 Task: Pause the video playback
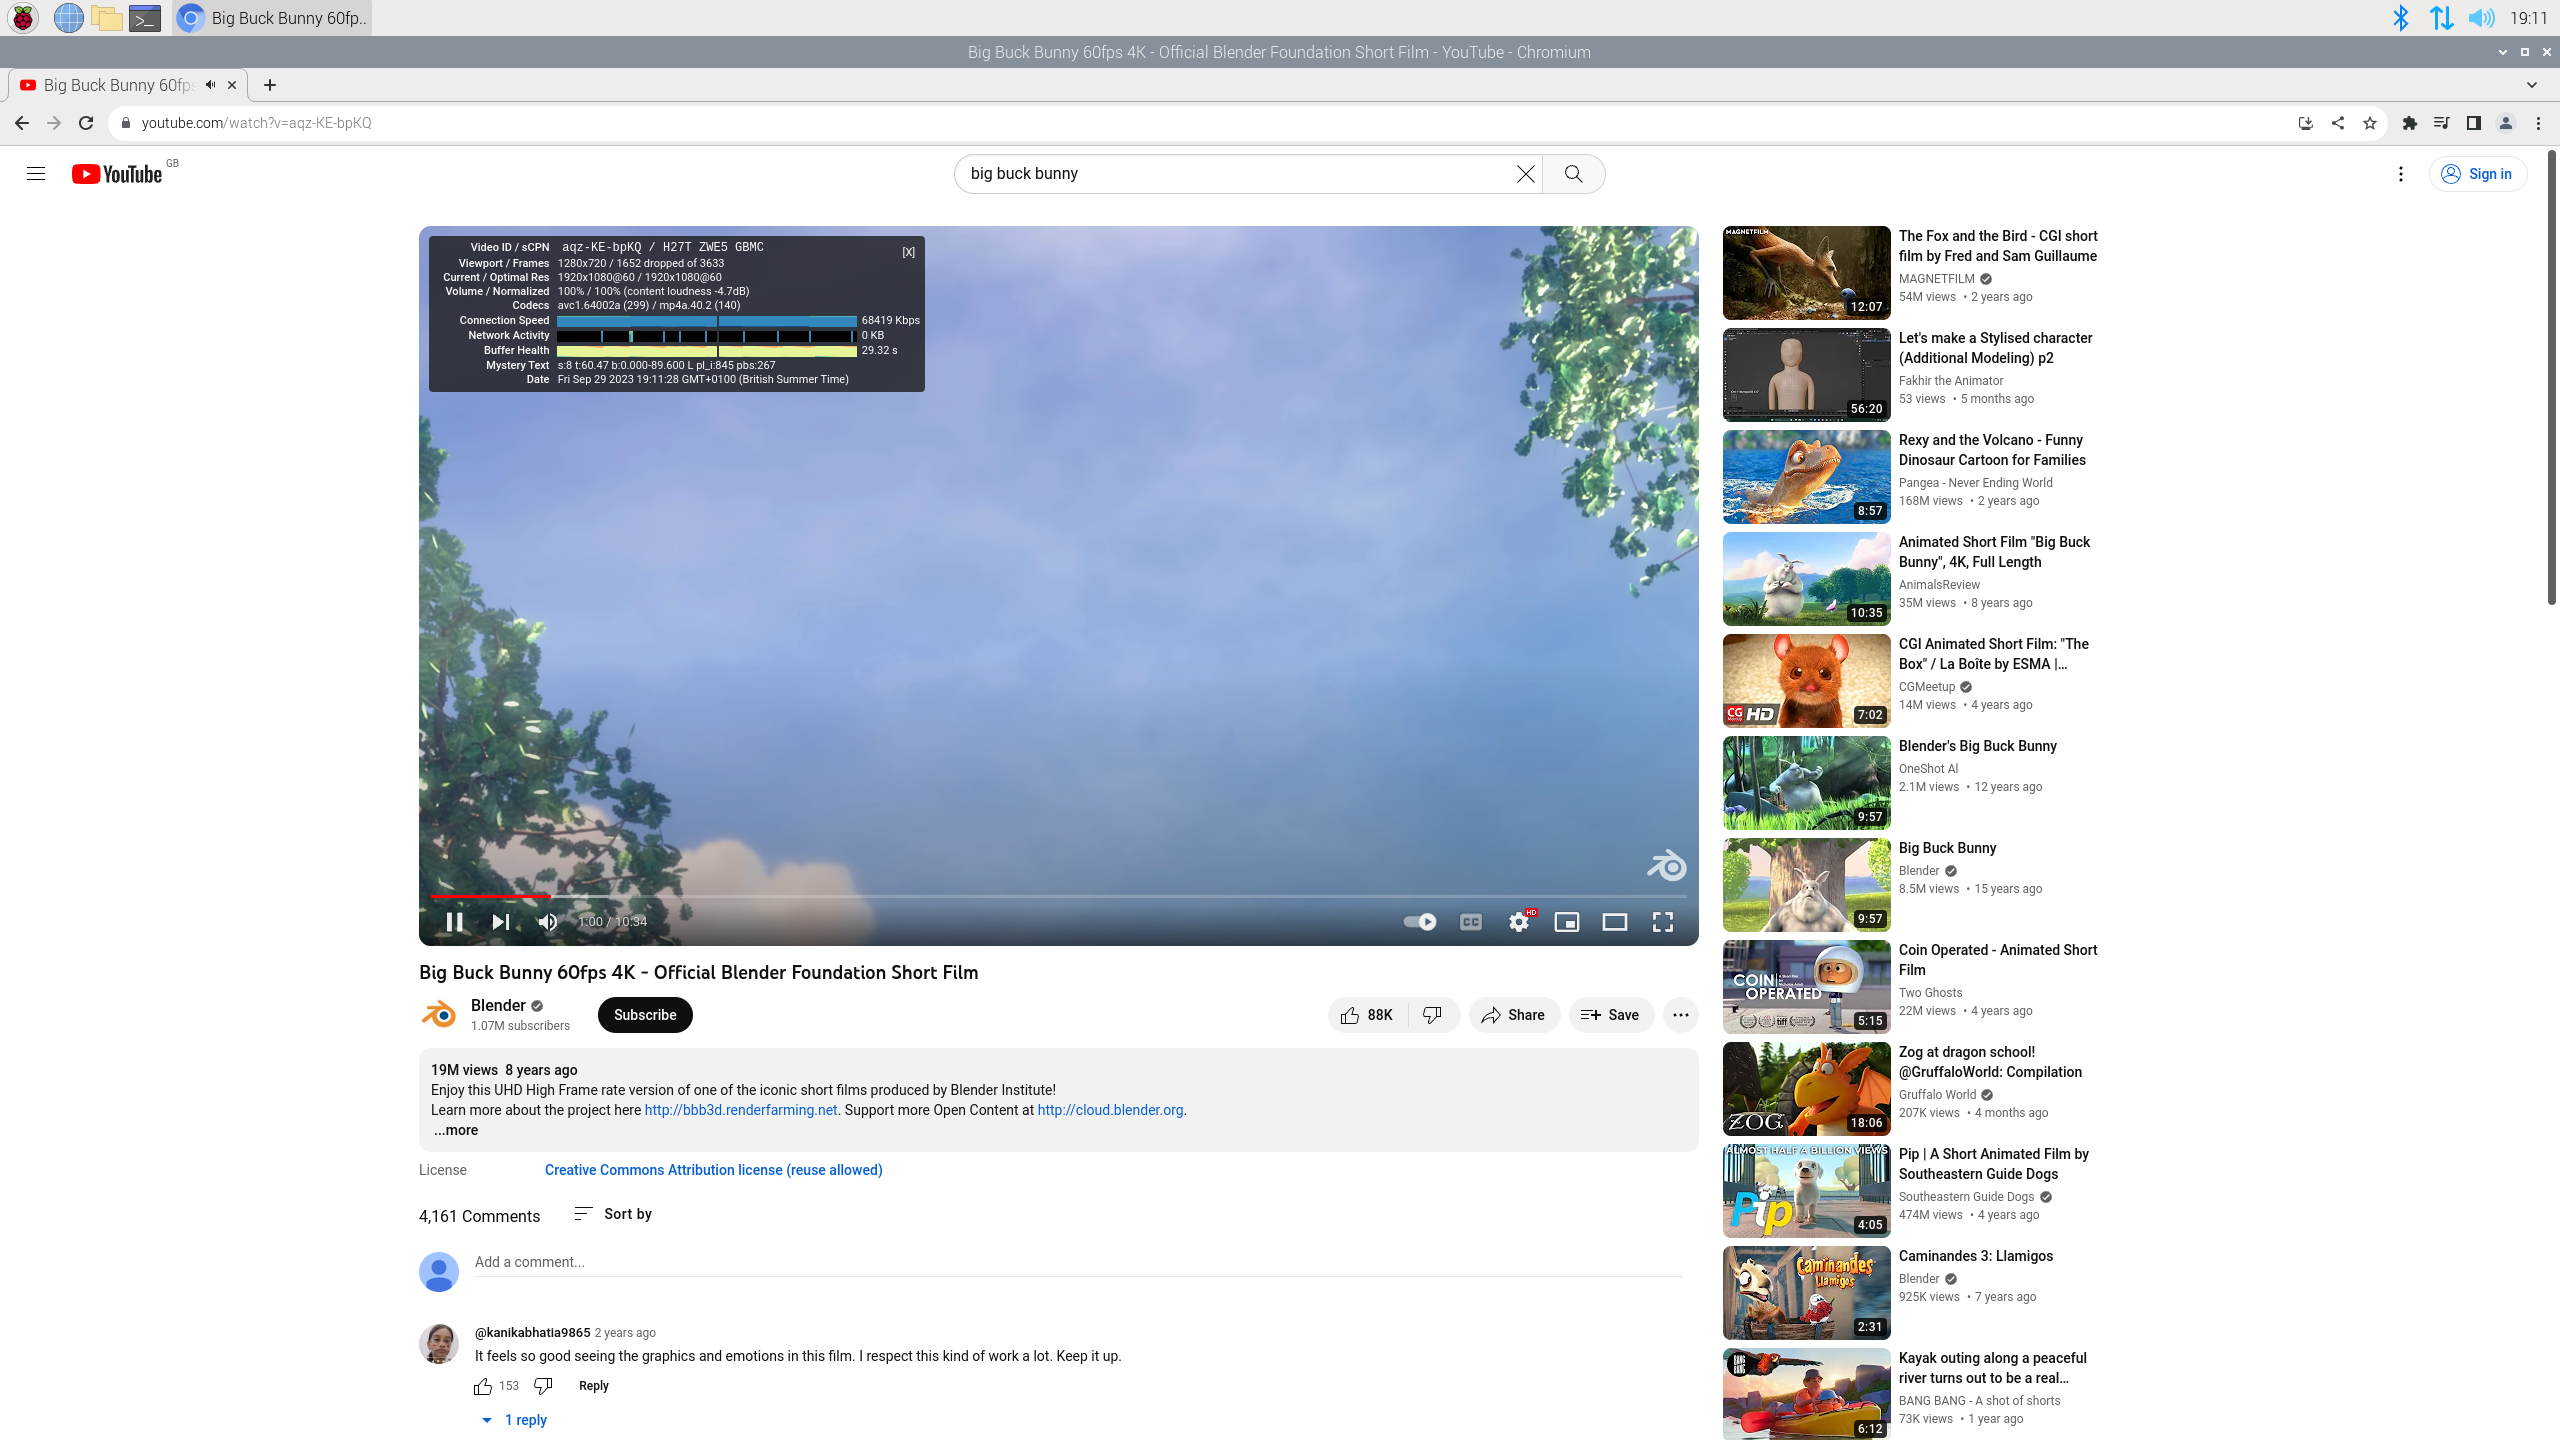tap(454, 922)
